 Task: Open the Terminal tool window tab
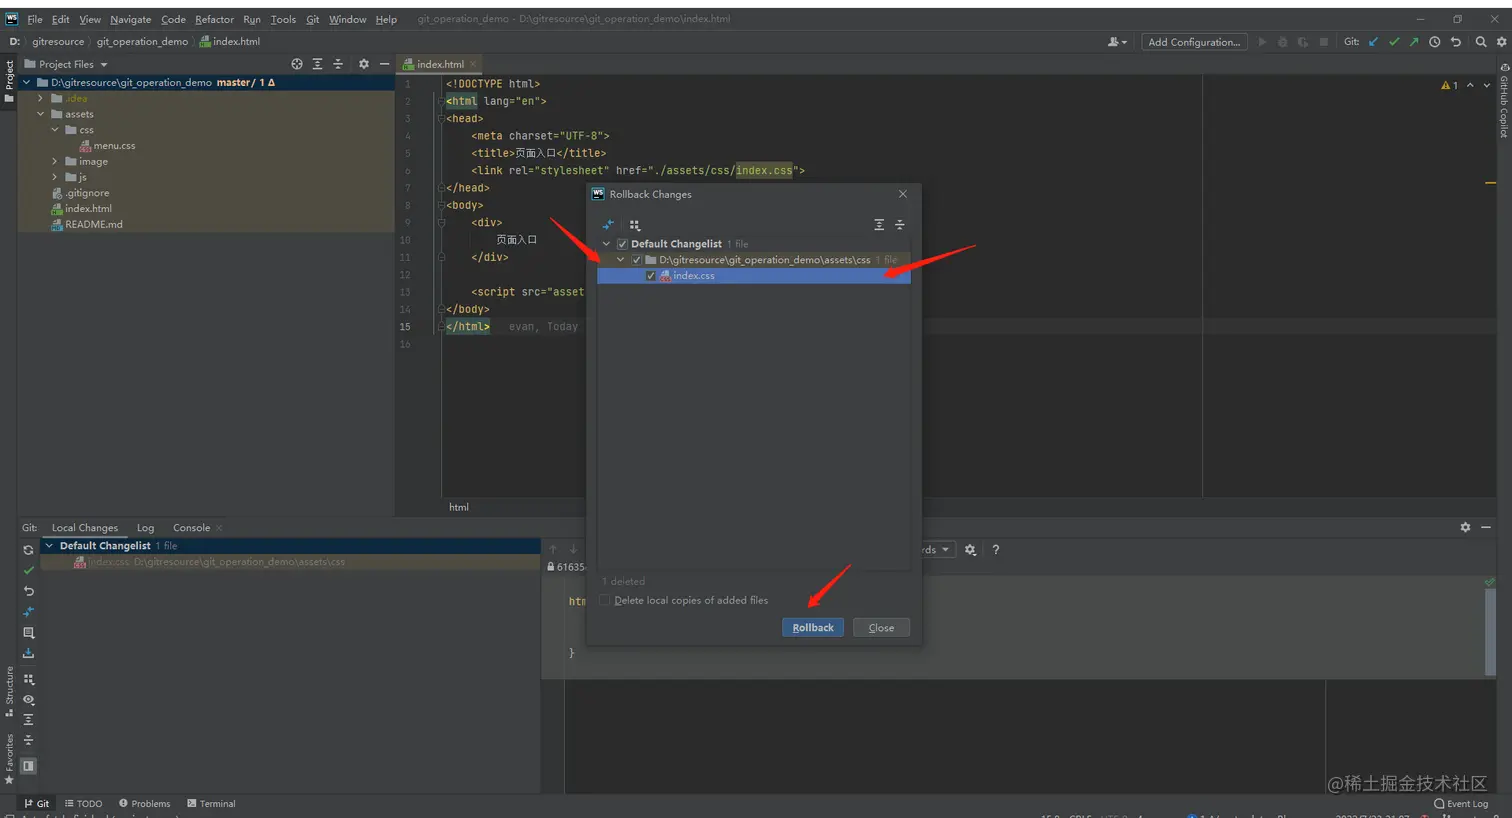211,804
